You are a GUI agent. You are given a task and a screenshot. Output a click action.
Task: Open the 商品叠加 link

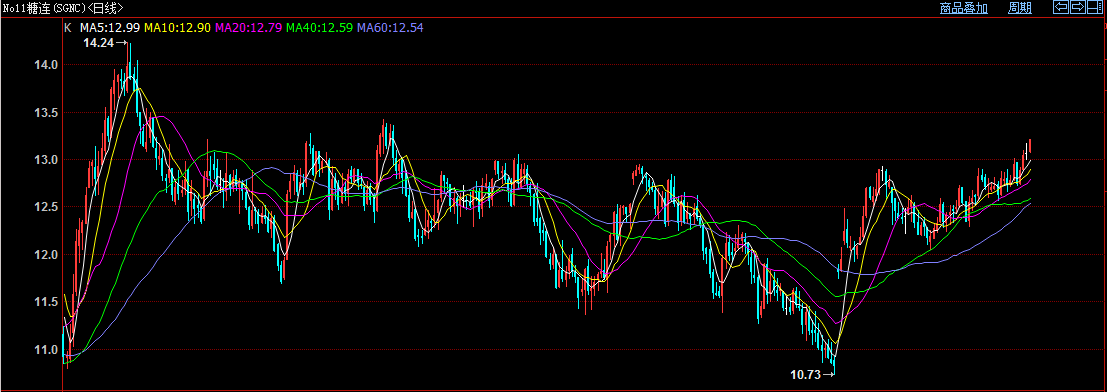tap(964, 8)
